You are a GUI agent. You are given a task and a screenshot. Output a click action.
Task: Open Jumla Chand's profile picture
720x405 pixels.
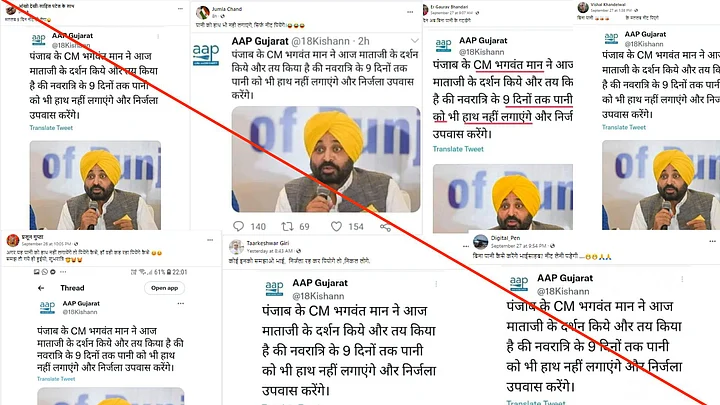pyautogui.click(x=202, y=12)
